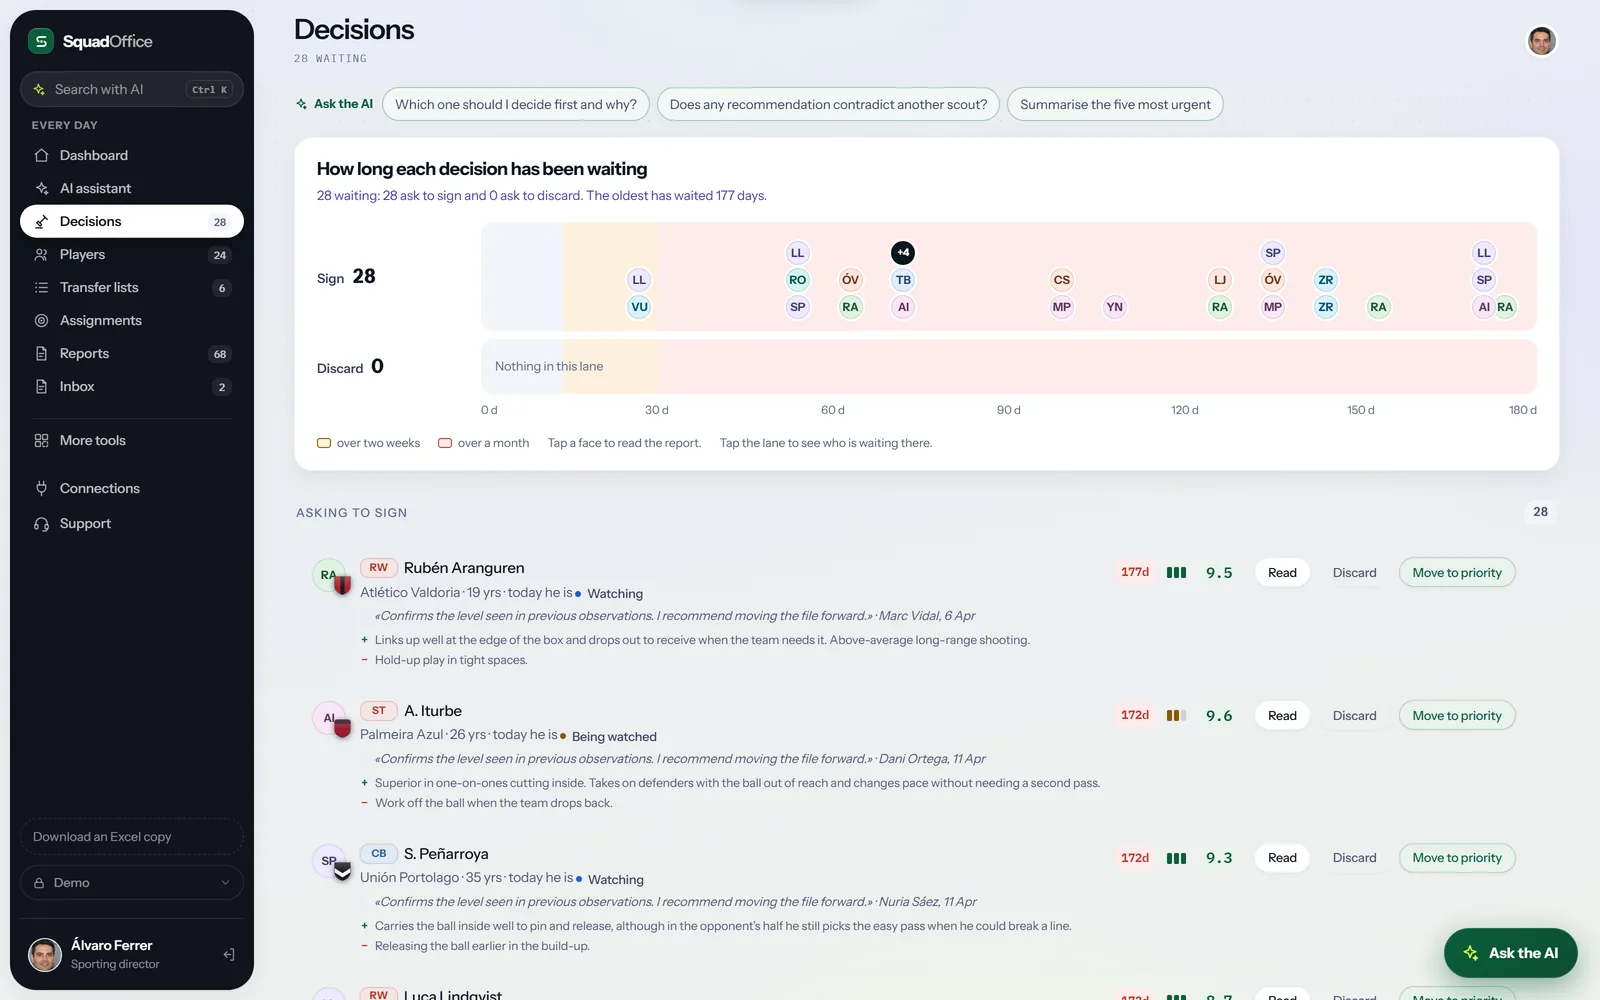Discard A. Iturbe decision
The width and height of the screenshot is (1600, 1000).
pyautogui.click(x=1354, y=716)
